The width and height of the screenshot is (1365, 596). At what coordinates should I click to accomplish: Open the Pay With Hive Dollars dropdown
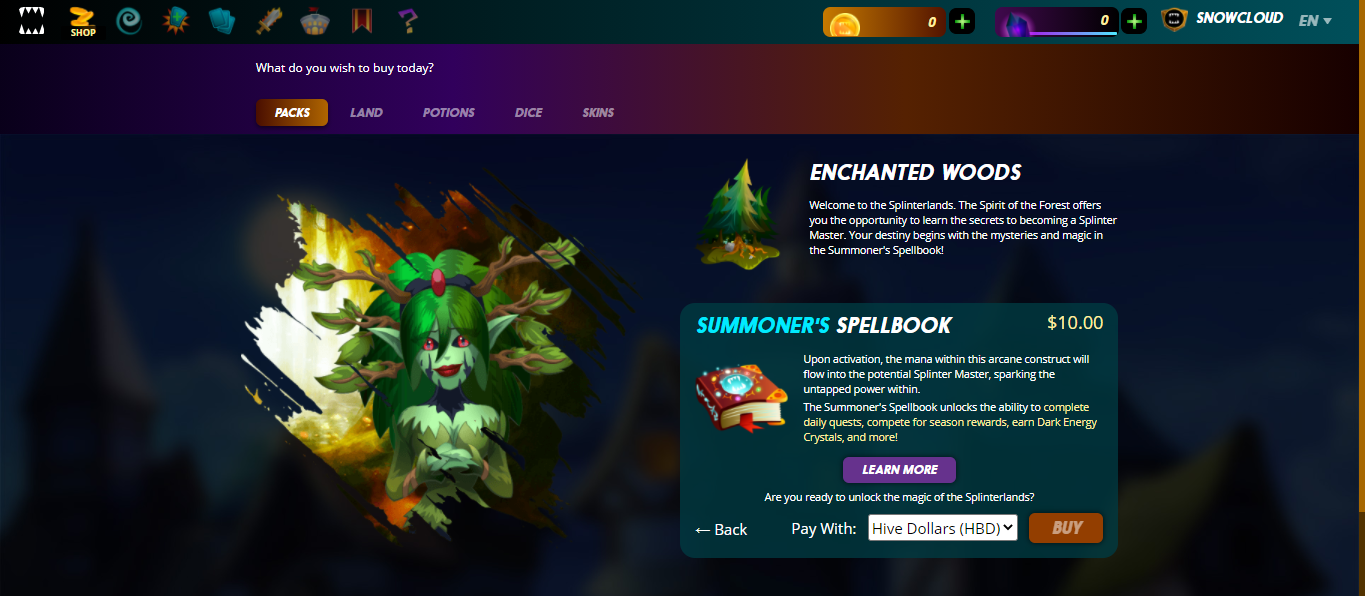click(x=943, y=528)
